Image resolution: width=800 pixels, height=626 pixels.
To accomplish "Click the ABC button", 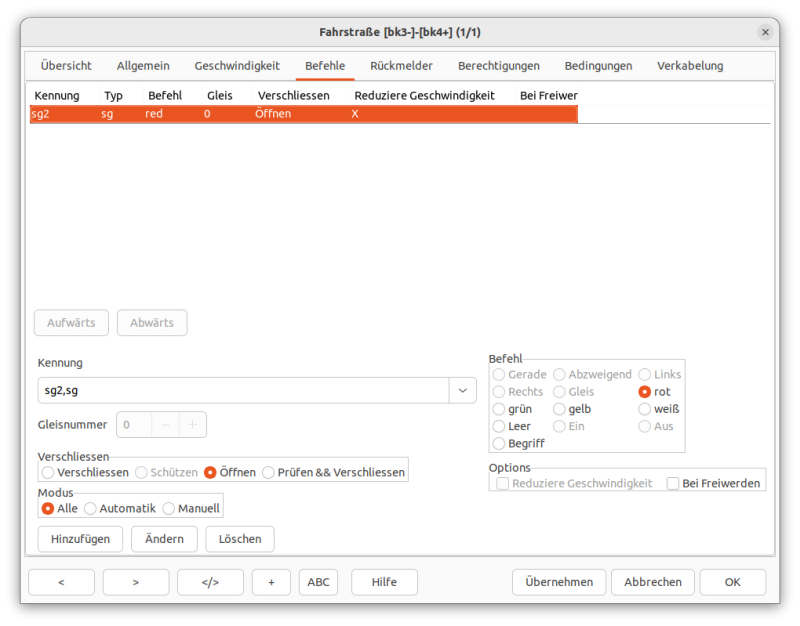I will (318, 582).
